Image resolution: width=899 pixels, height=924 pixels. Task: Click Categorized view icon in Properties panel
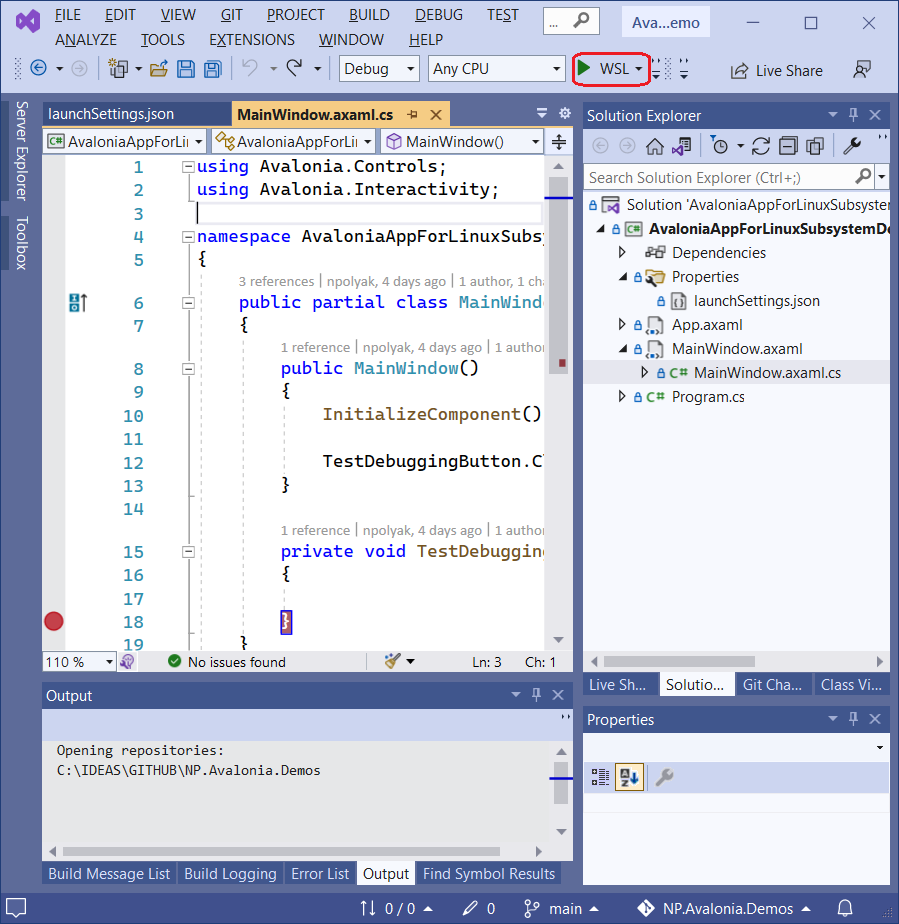600,777
